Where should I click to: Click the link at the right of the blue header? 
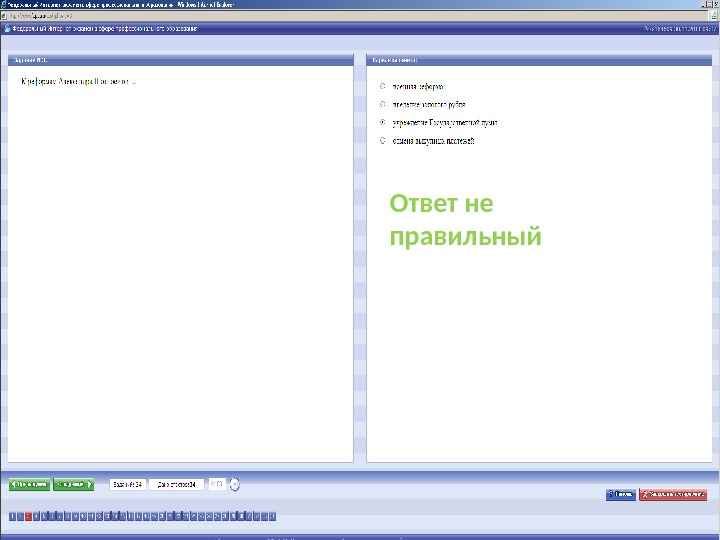click(x=680, y=28)
